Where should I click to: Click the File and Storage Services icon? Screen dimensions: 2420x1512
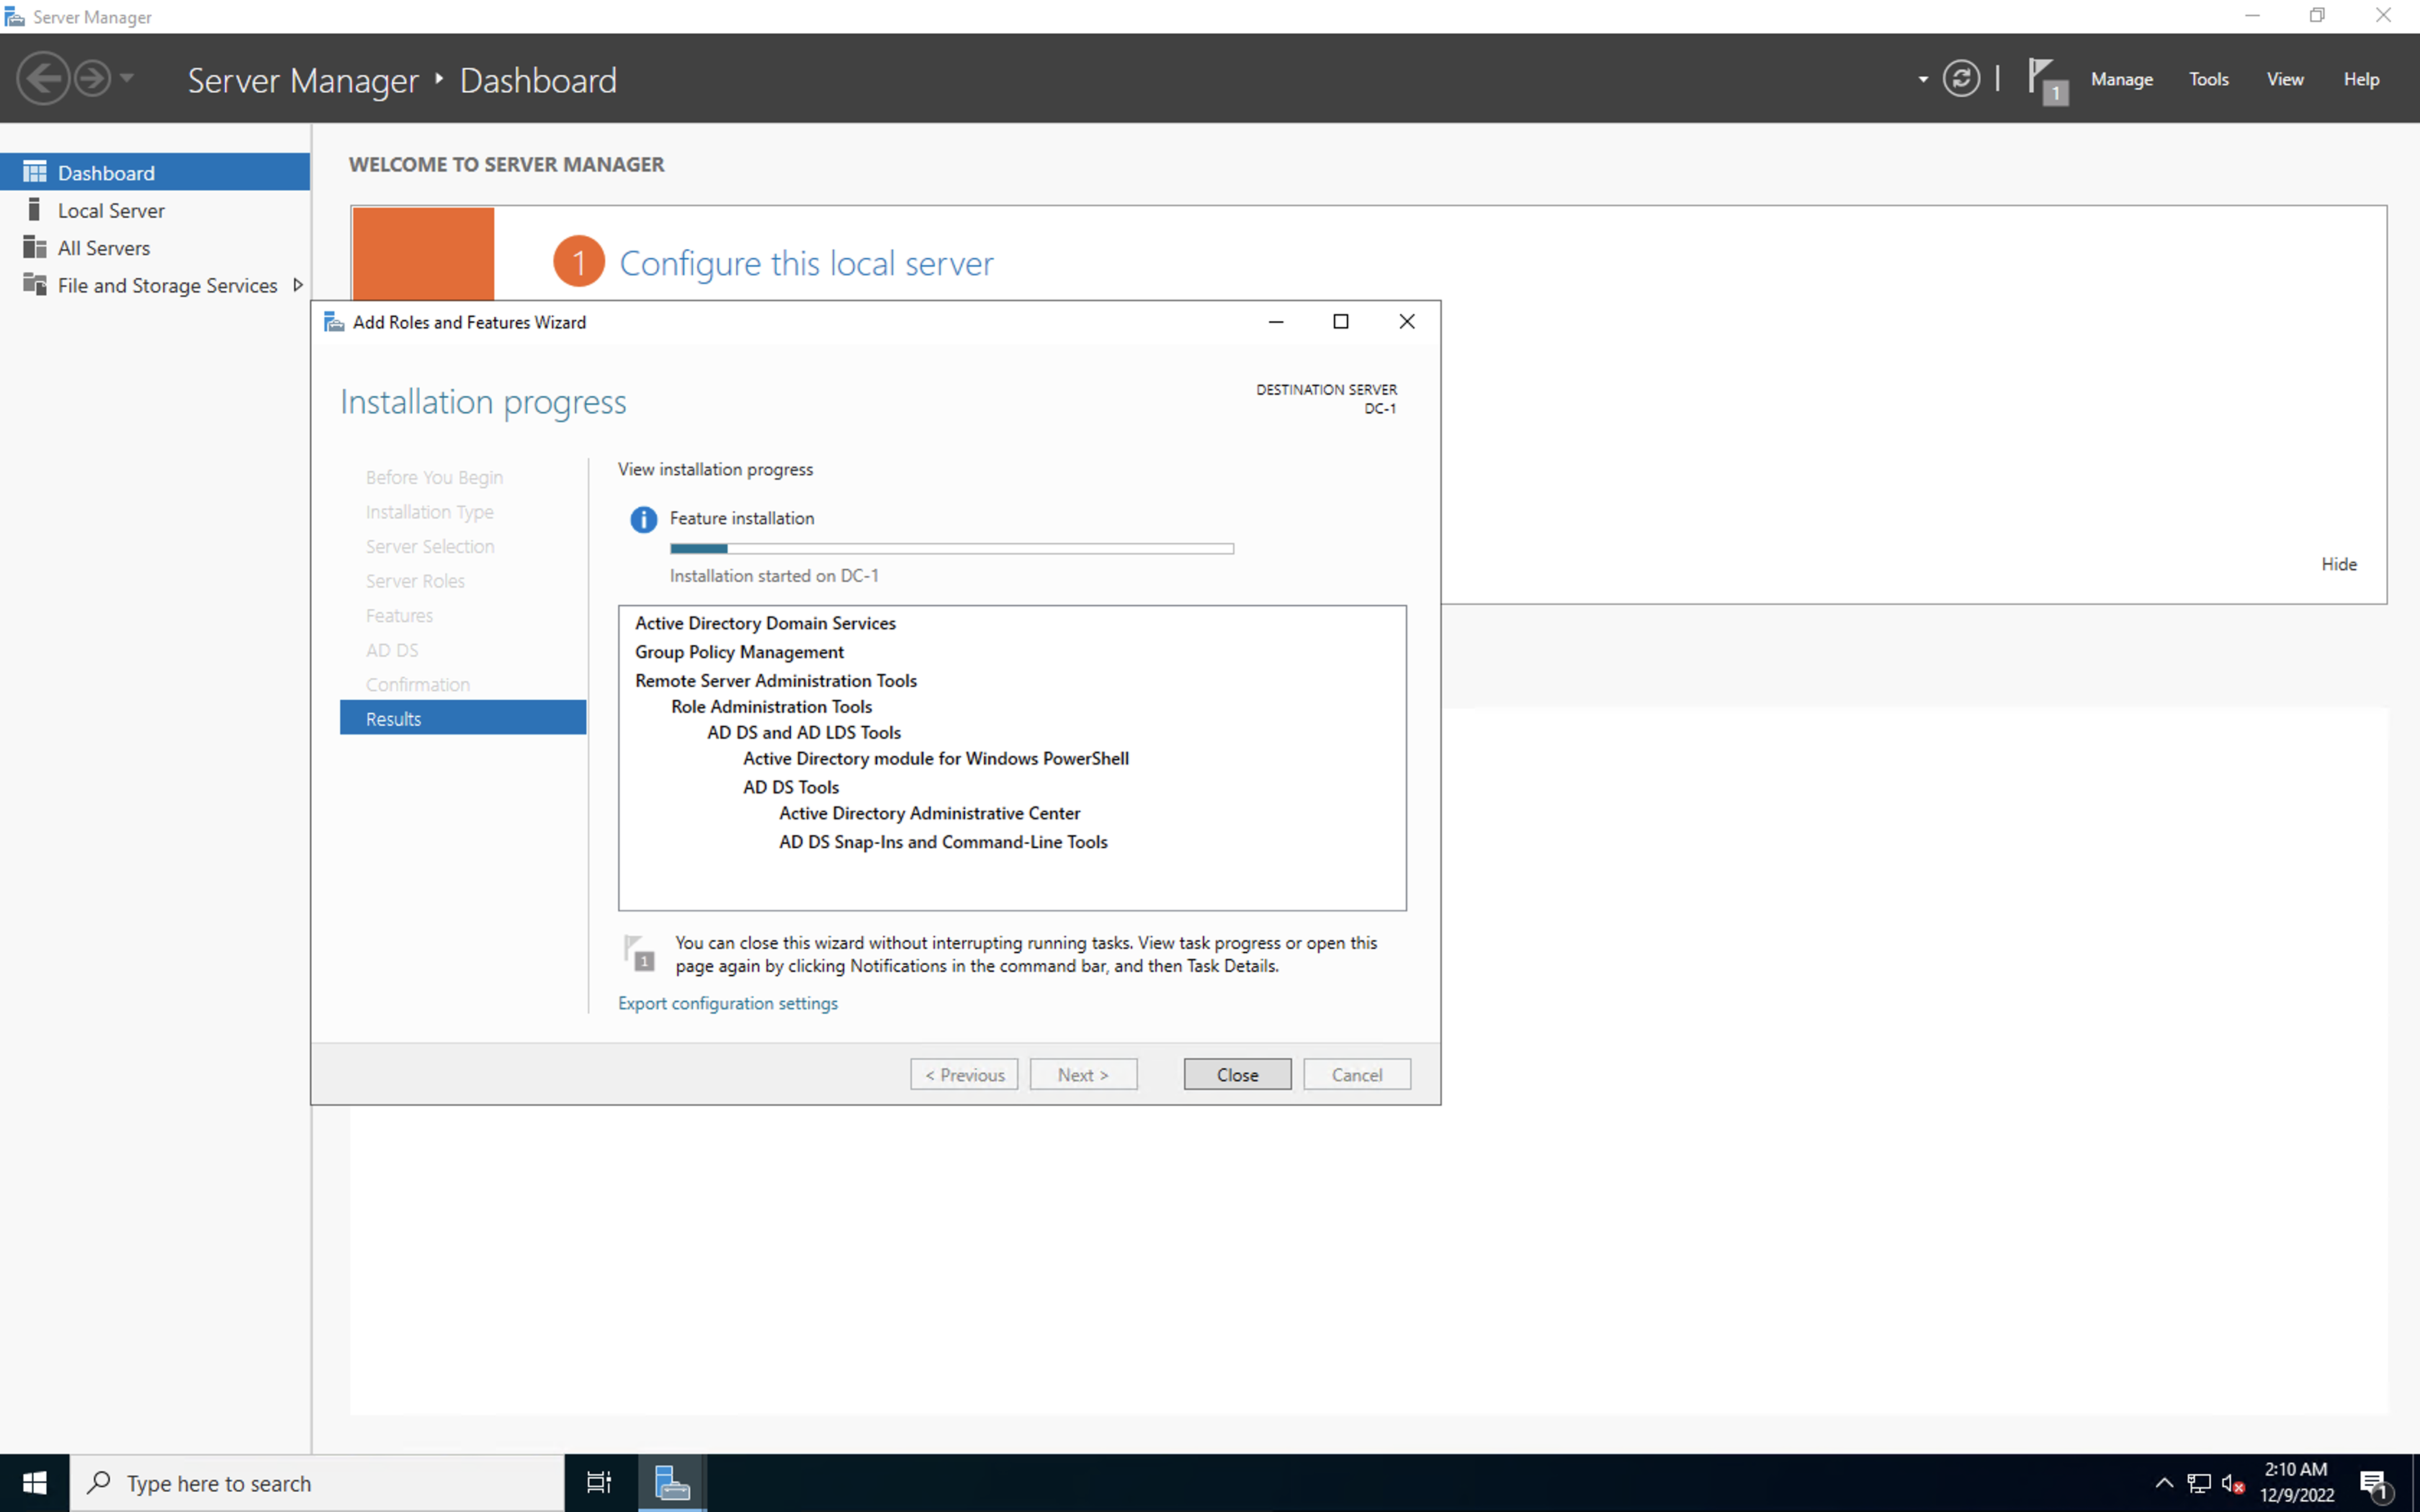(35, 284)
